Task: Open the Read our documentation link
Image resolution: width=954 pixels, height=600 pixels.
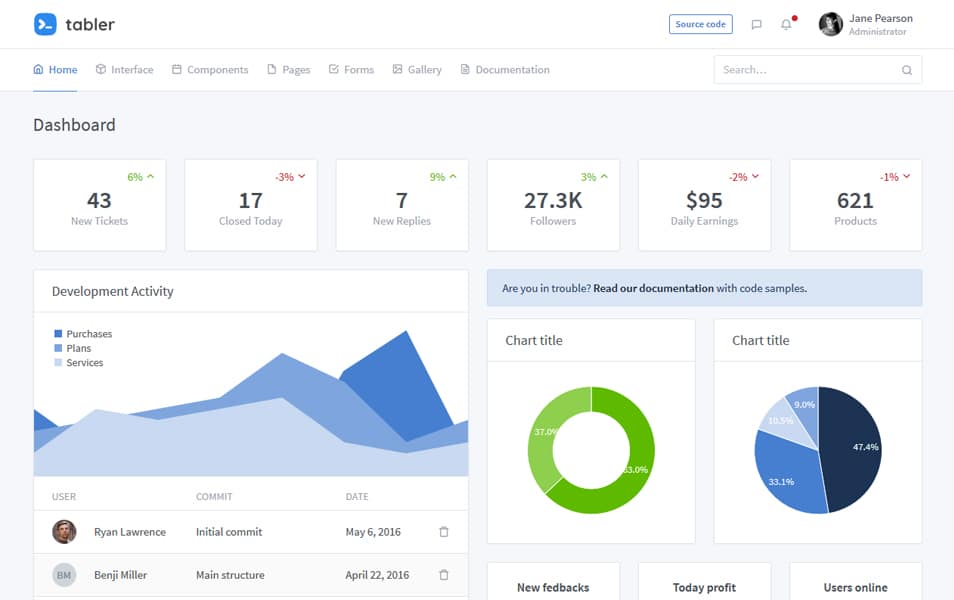Action: [653, 288]
